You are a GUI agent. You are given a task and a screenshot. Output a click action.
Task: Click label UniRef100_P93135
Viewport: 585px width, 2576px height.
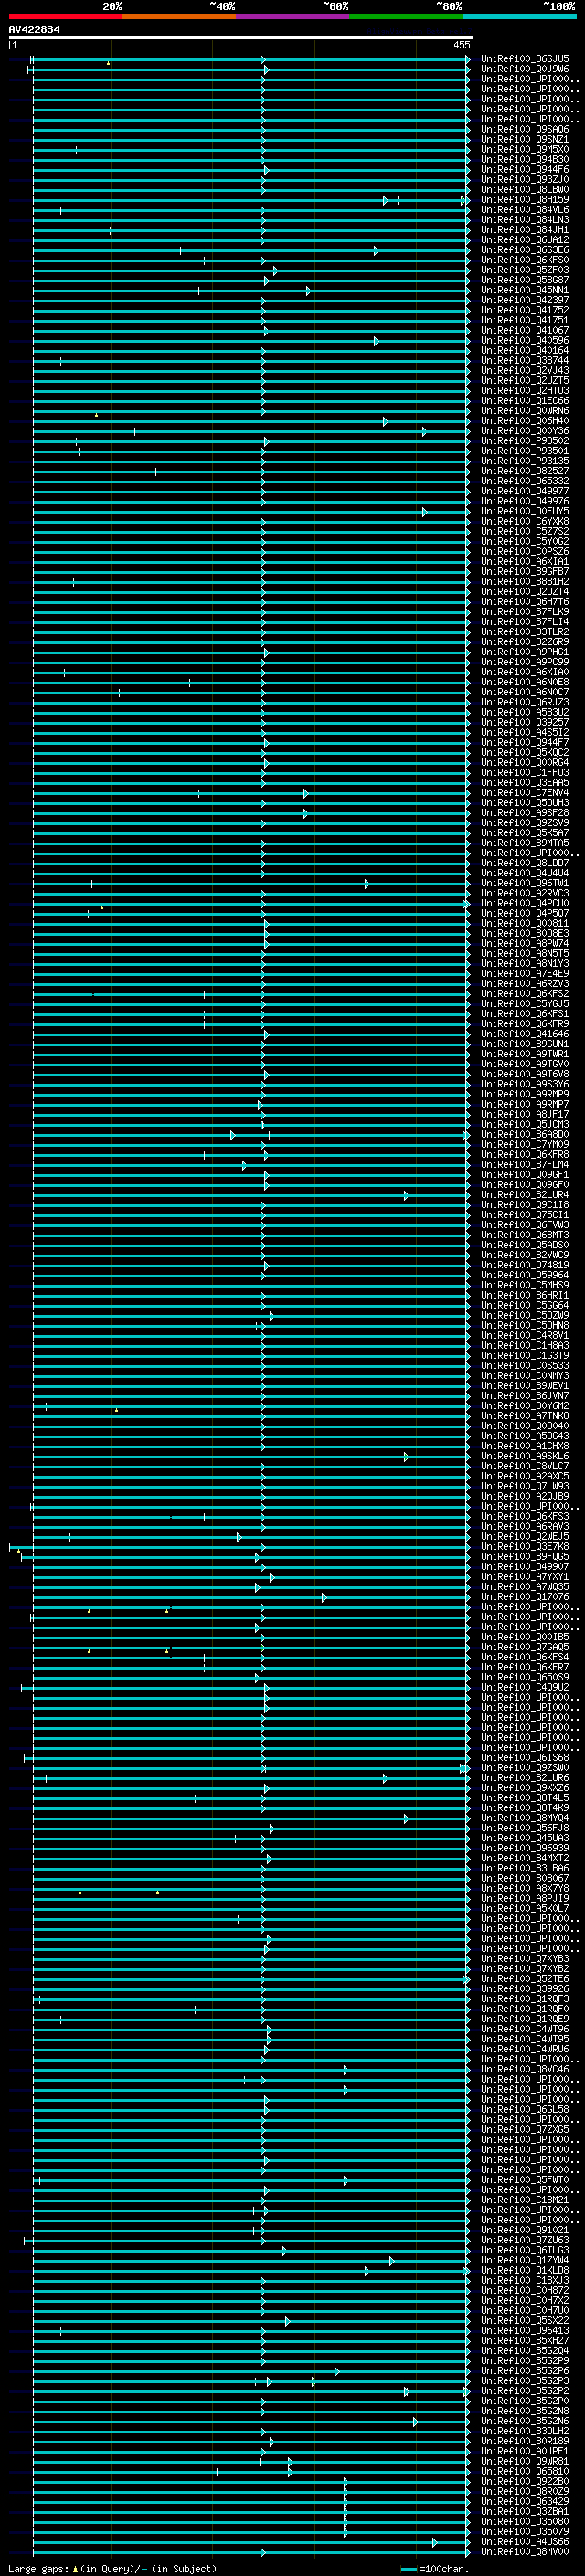pyautogui.click(x=525, y=462)
